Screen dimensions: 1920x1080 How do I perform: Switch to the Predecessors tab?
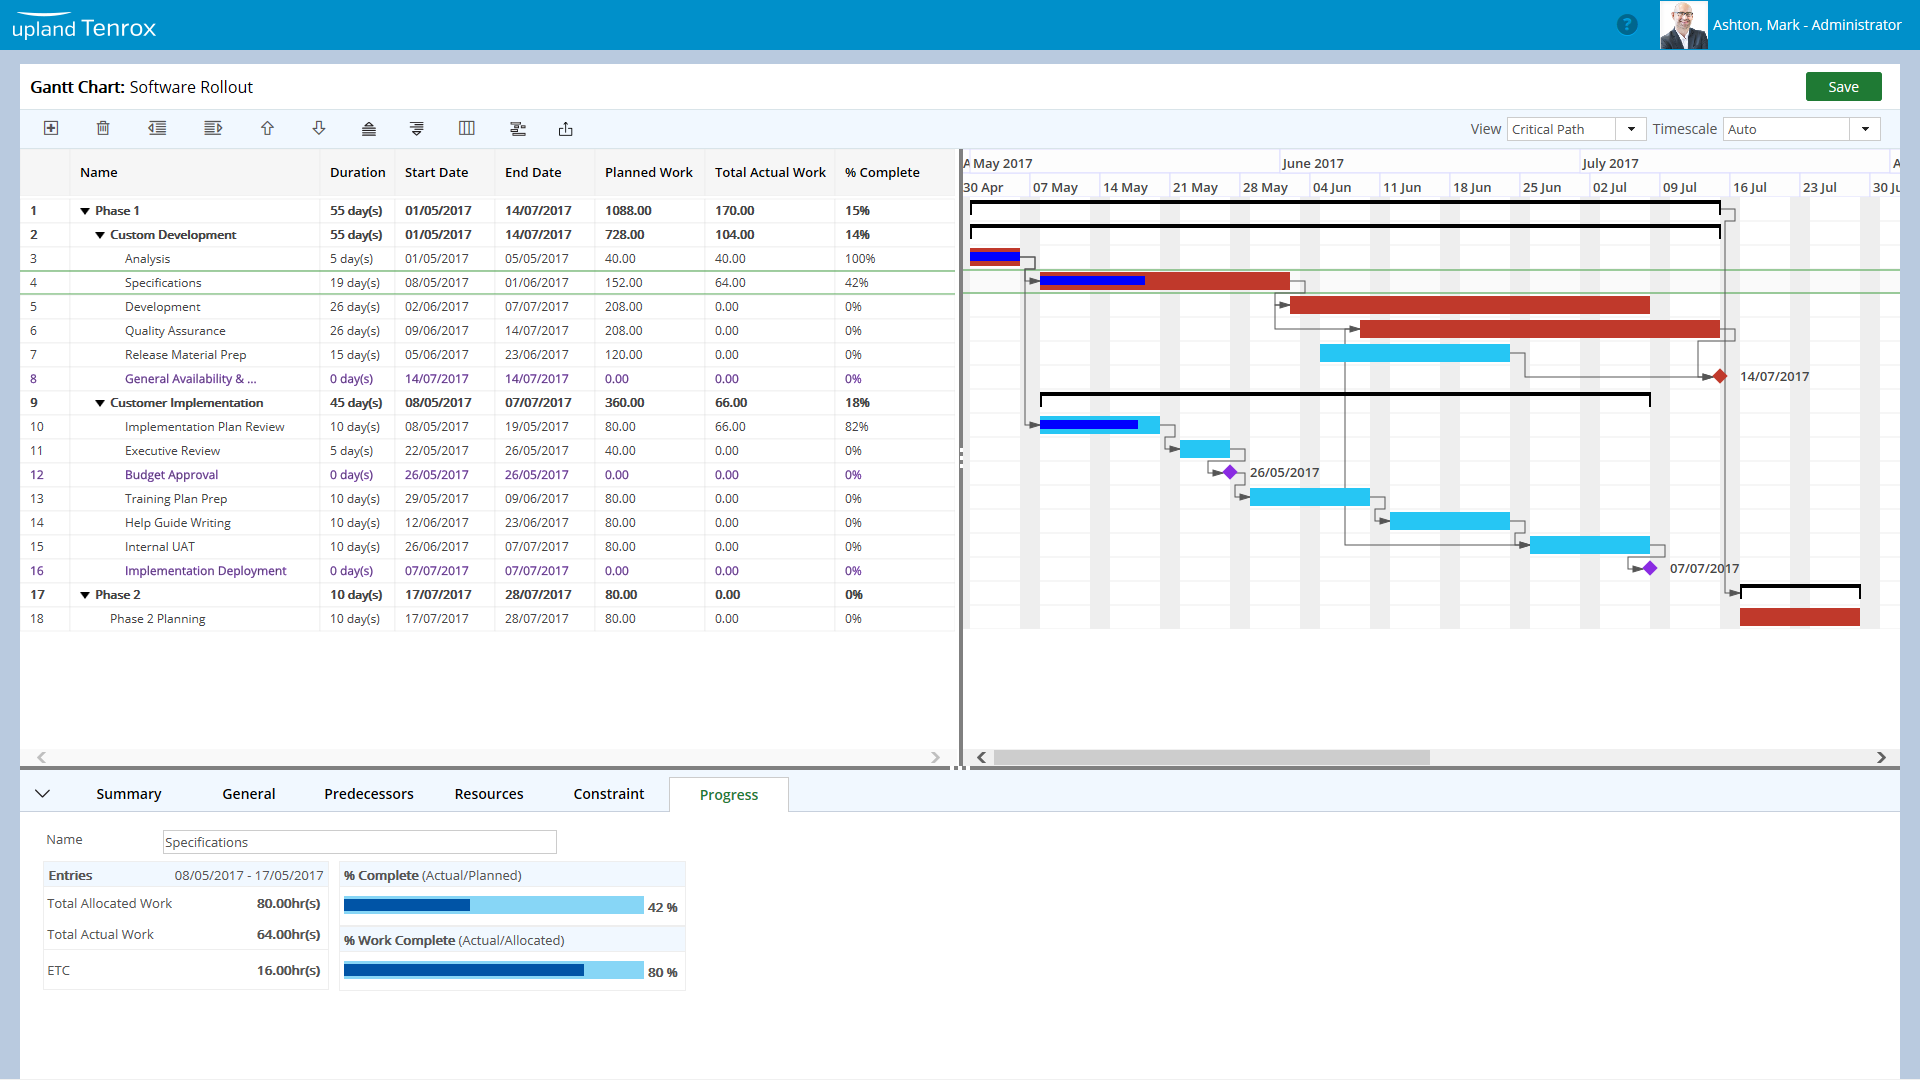click(368, 794)
